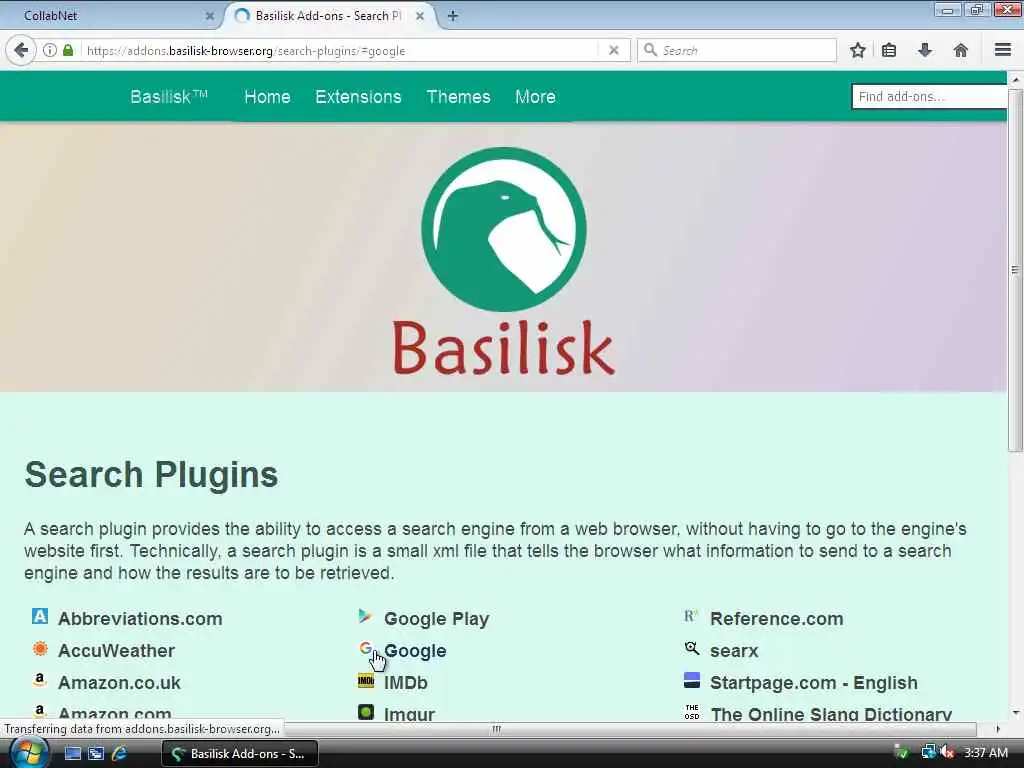
Task: Open site information via the info icon
Action: click(50, 50)
